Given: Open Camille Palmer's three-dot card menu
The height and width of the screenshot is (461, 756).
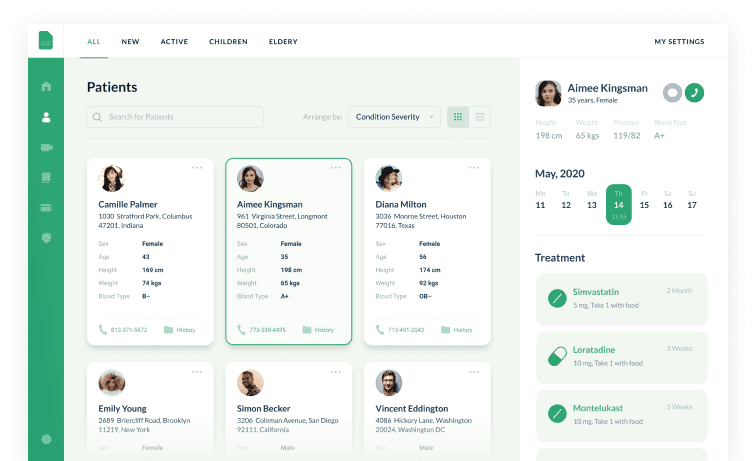Looking at the screenshot, I should pyautogui.click(x=197, y=167).
